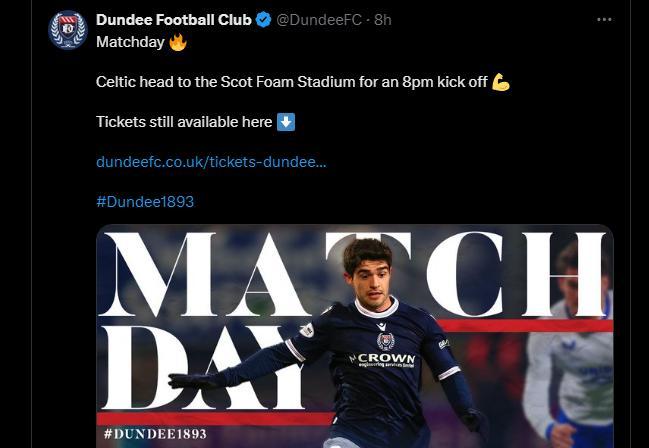Open the @DundeeFC handle

click(x=319, y=20)
